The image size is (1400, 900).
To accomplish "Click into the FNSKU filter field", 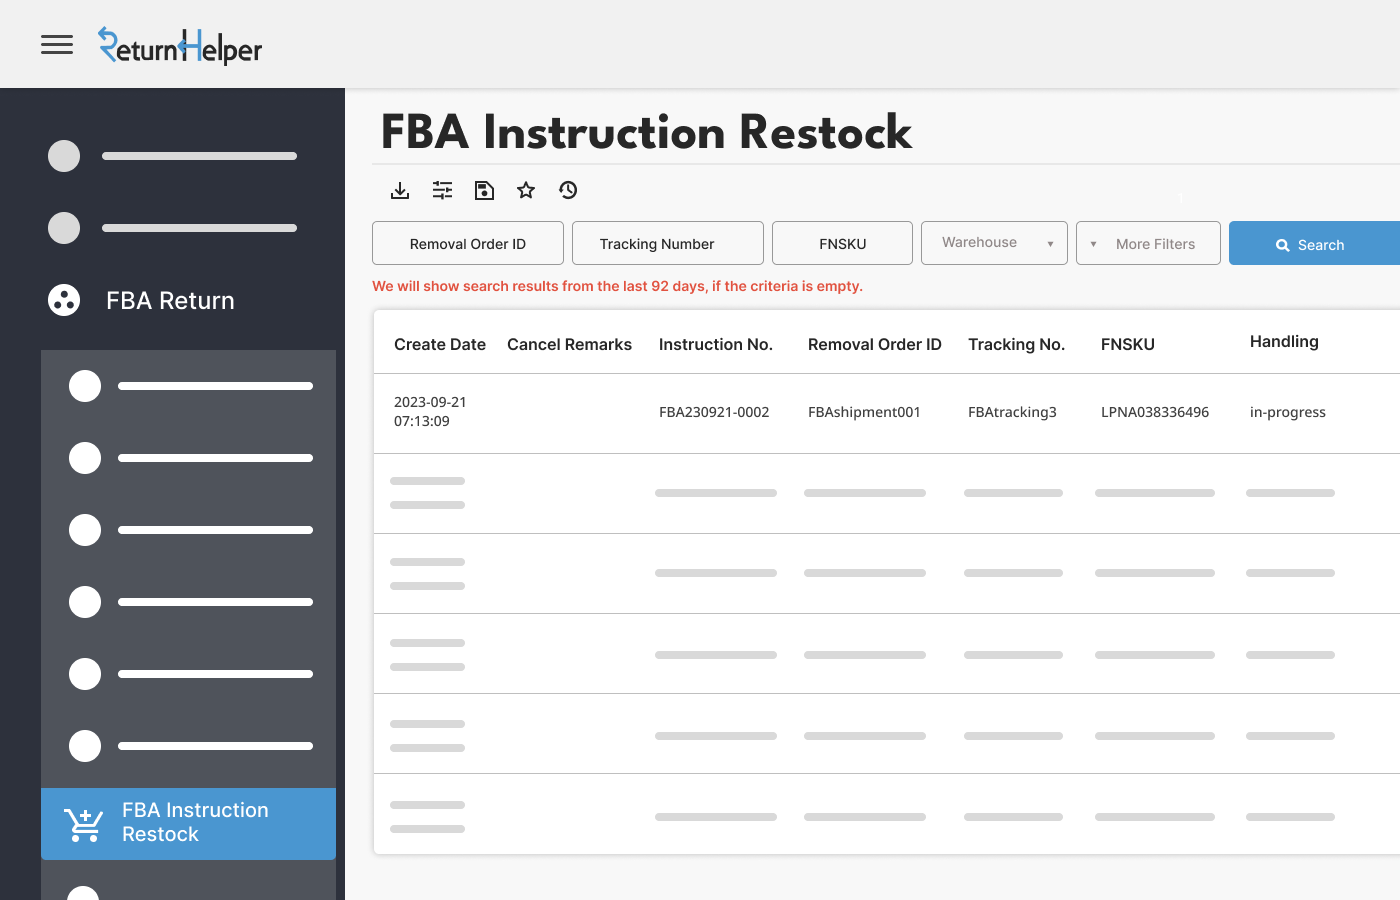I will tap(842, 243).
